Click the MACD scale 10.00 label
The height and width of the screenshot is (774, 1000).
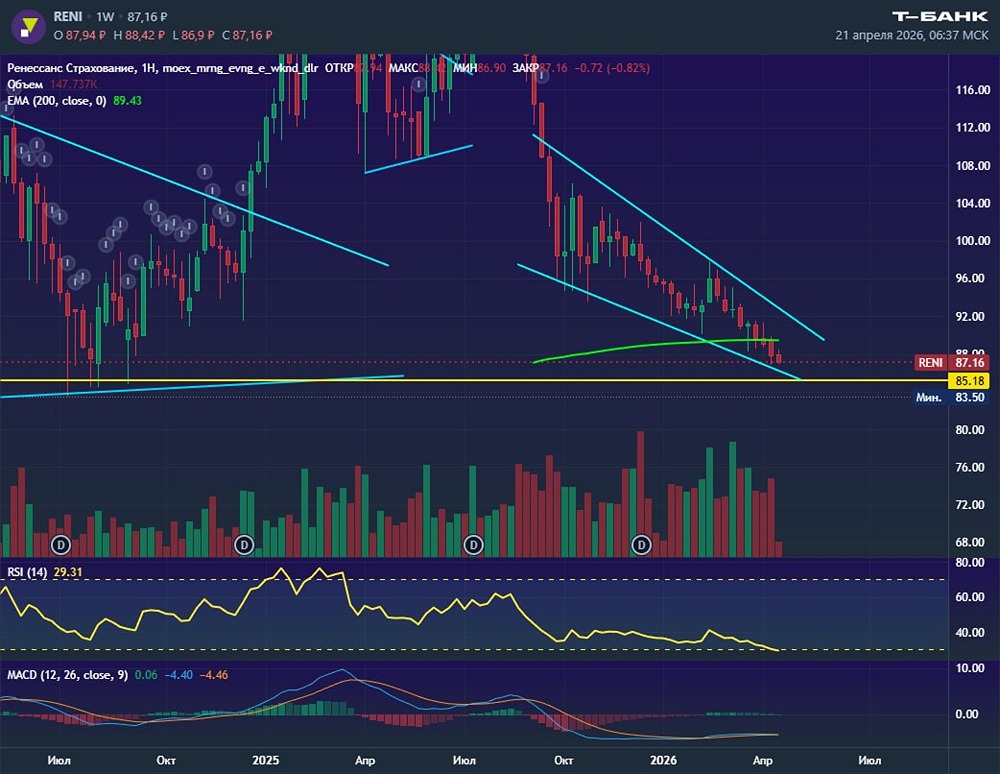pos(970,668)
